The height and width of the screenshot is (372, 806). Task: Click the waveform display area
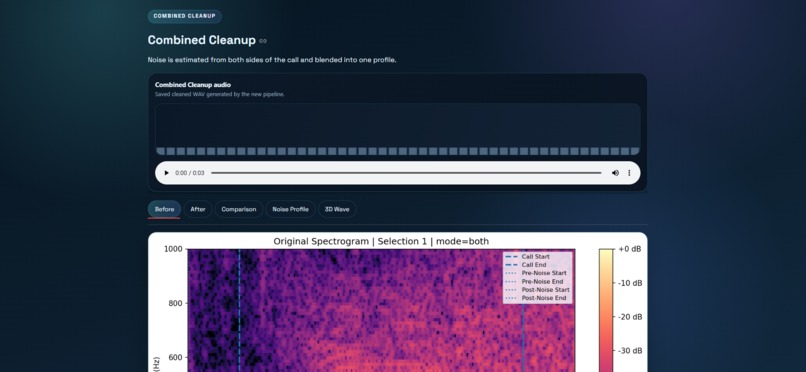(x=398, y=129)
